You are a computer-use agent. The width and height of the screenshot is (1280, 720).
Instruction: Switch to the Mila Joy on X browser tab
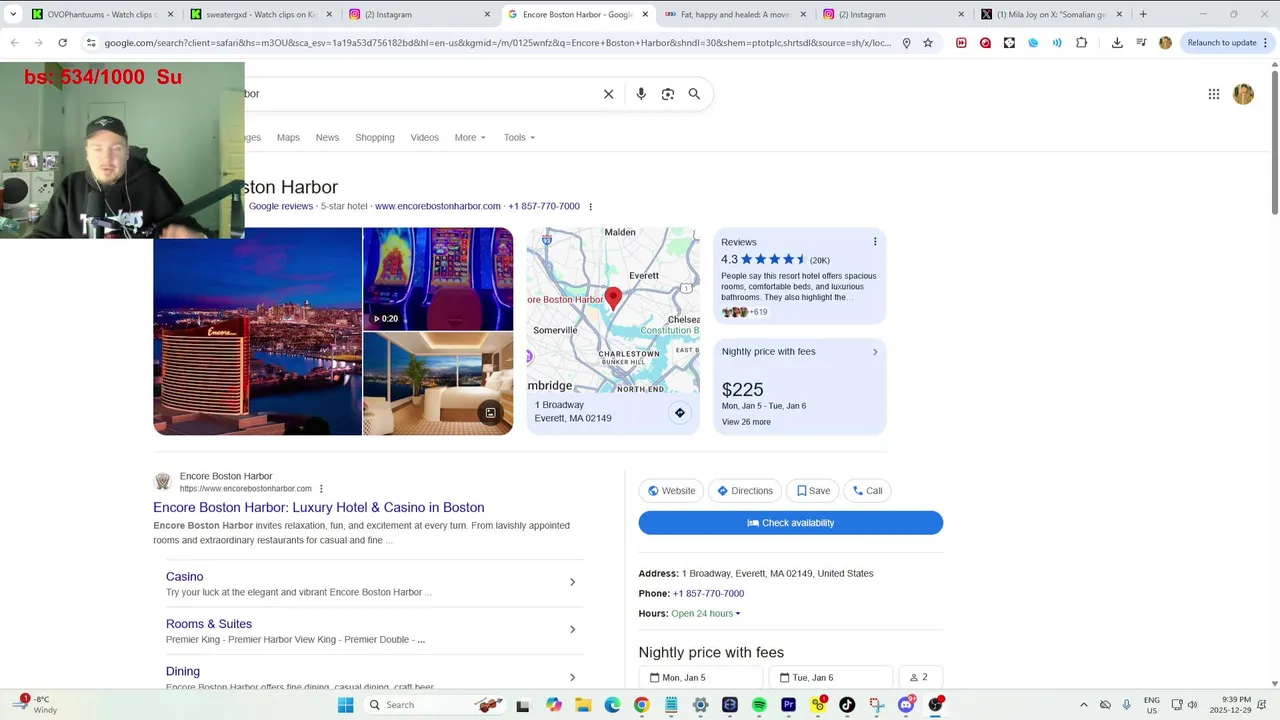click(x=1050, y=14)
